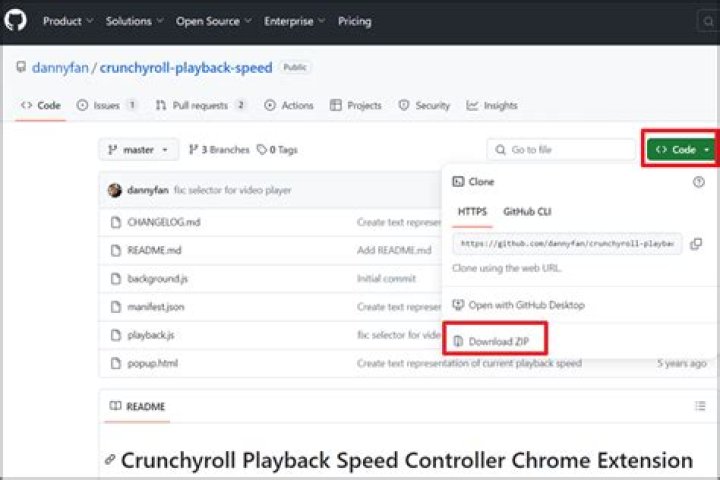The height and width of the screenshot is (480, 720).
Task: Open the Product menu
Action: point(68,21)
